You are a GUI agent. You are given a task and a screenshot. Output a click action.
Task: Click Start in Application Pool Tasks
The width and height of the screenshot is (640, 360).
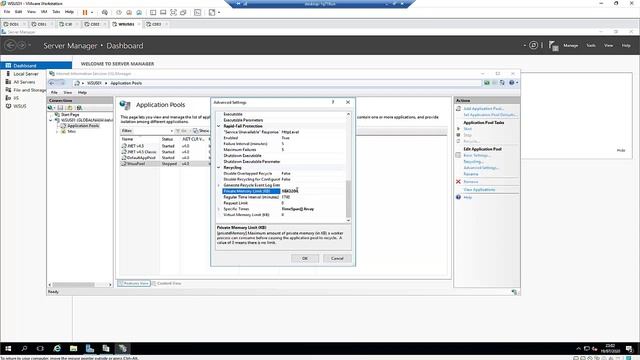(467, 129)
